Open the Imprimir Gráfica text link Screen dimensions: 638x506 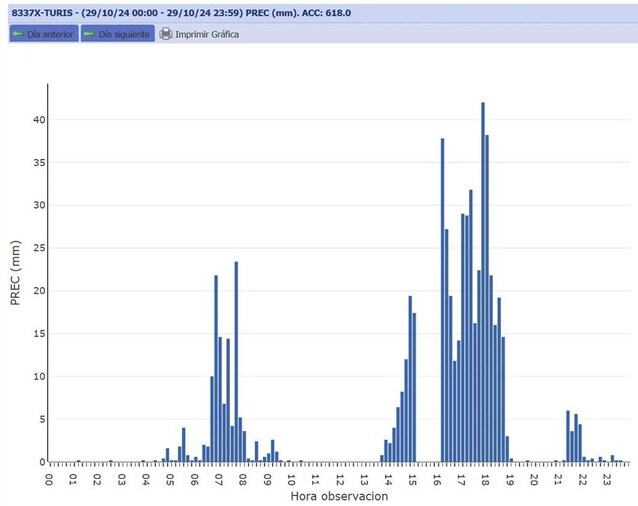pyautogui.click(x=207, y=34)
